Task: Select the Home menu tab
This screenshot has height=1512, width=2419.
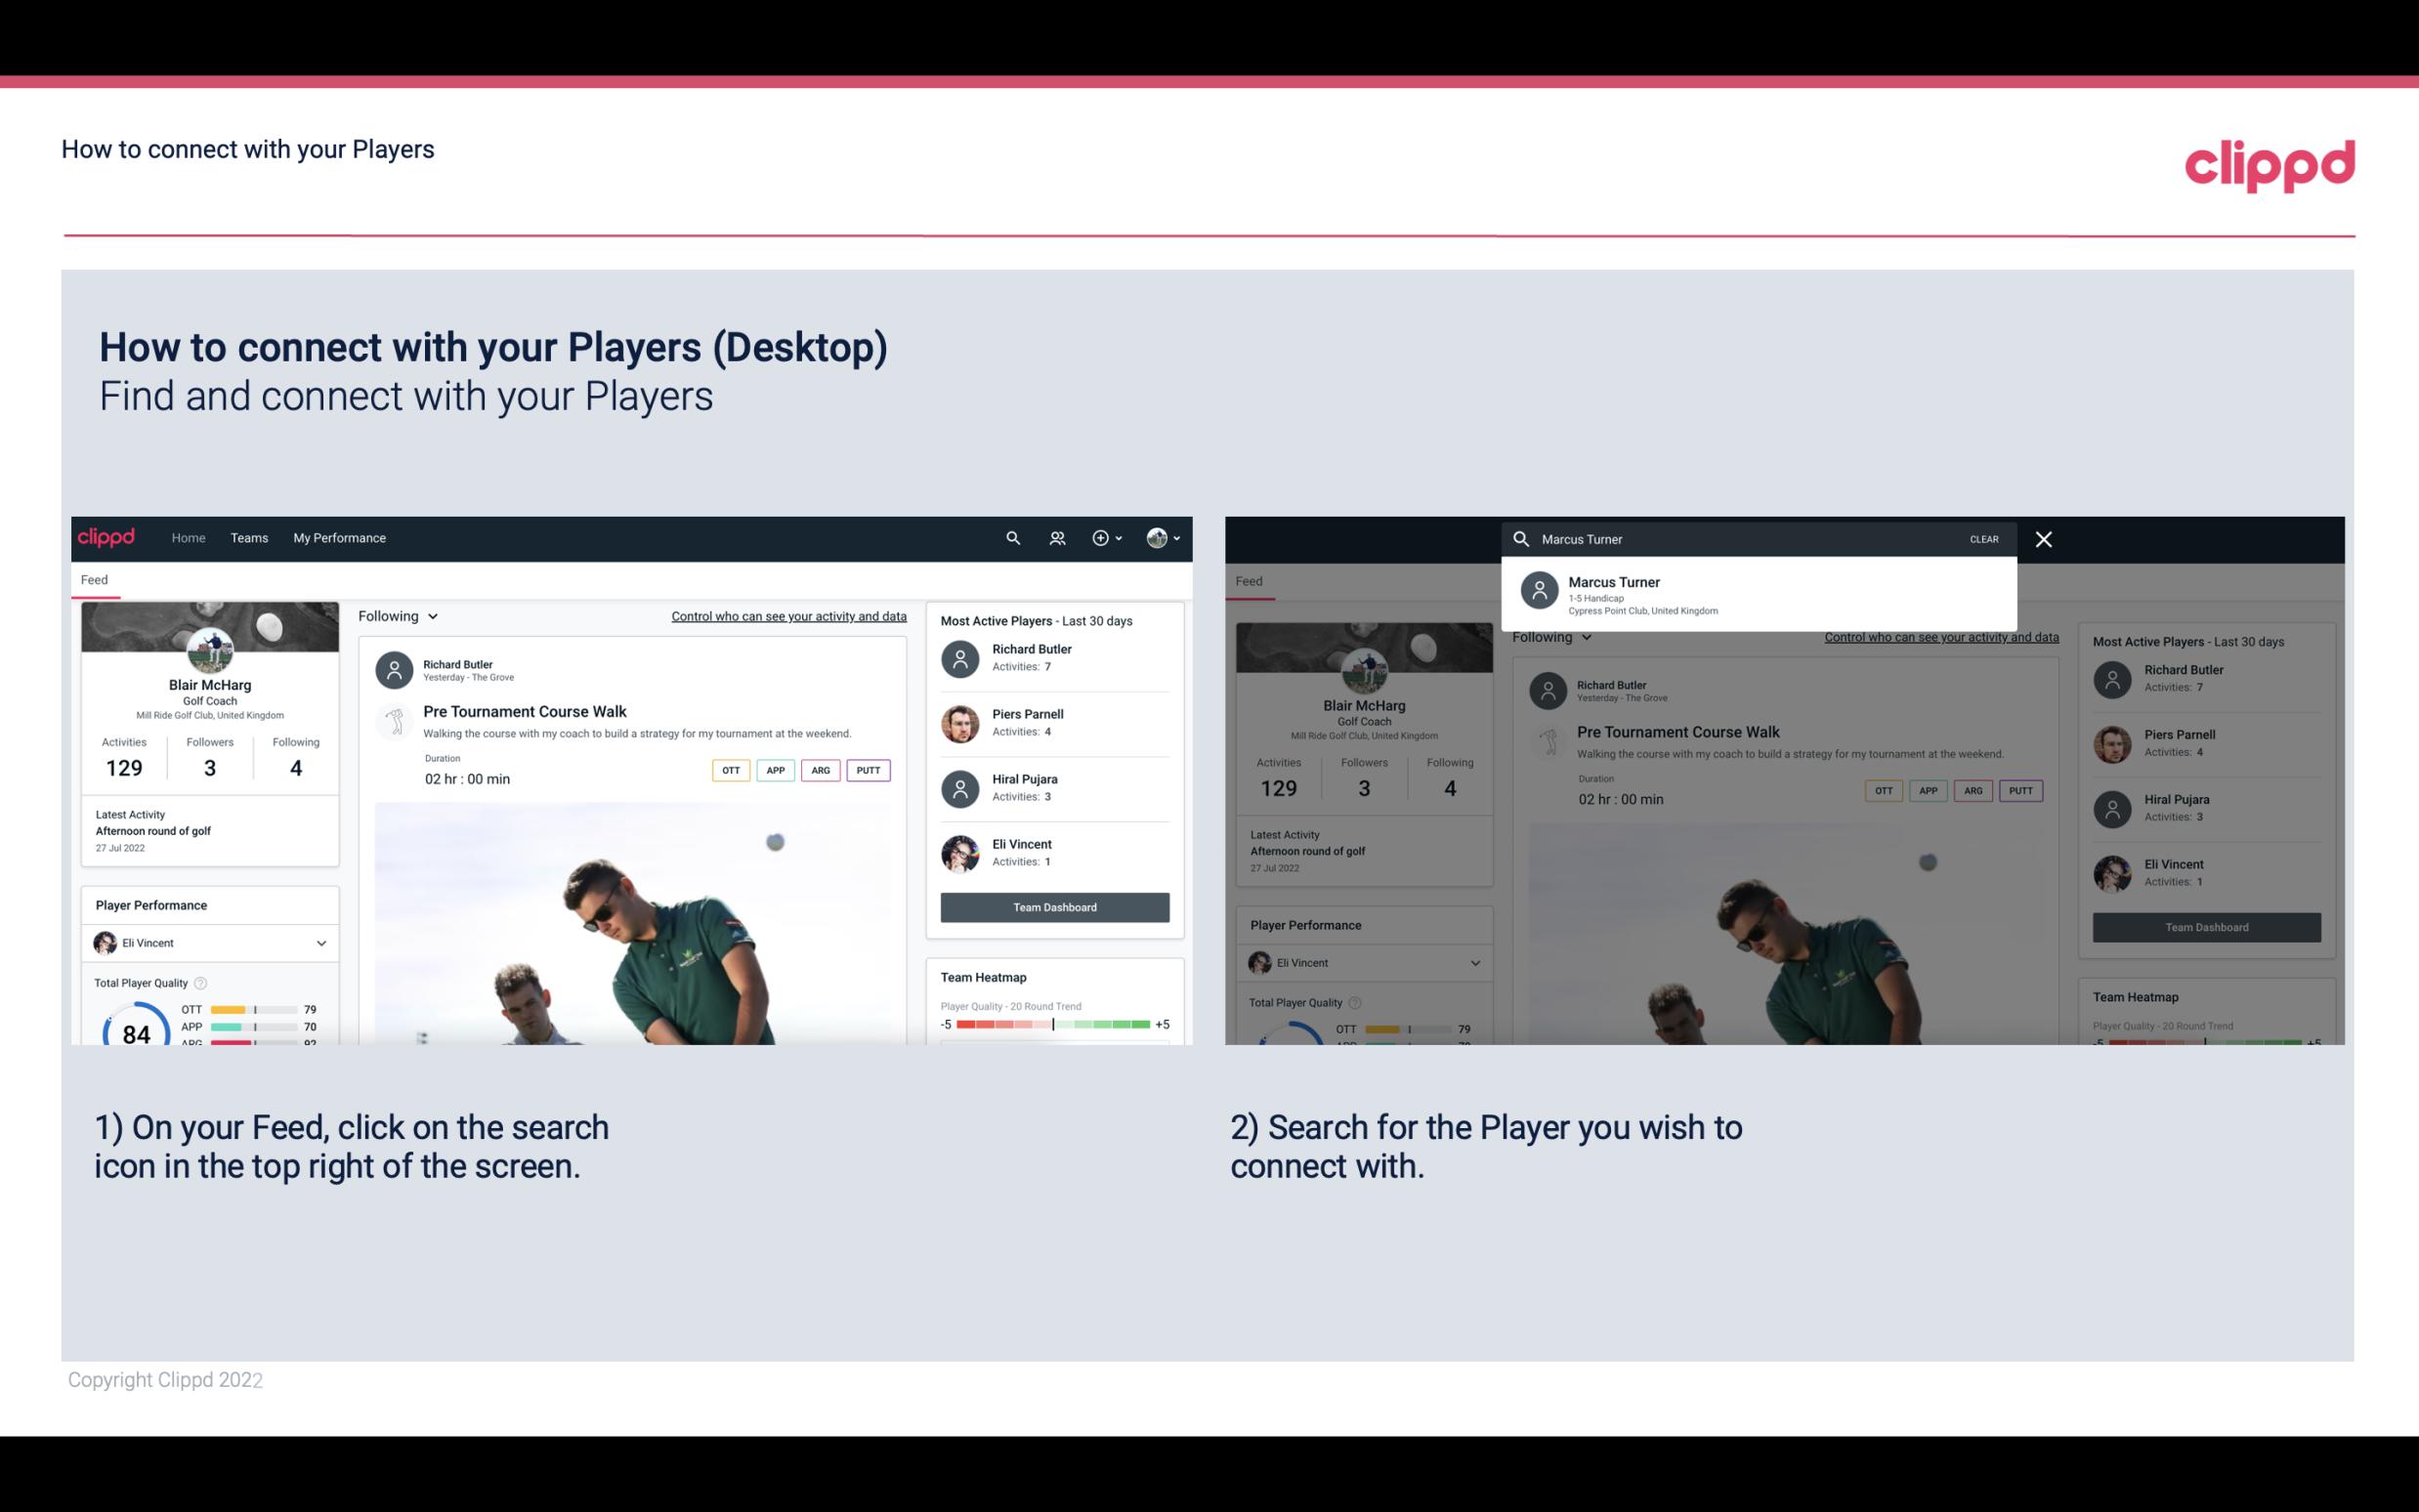Action: click(x=189, y=538)
